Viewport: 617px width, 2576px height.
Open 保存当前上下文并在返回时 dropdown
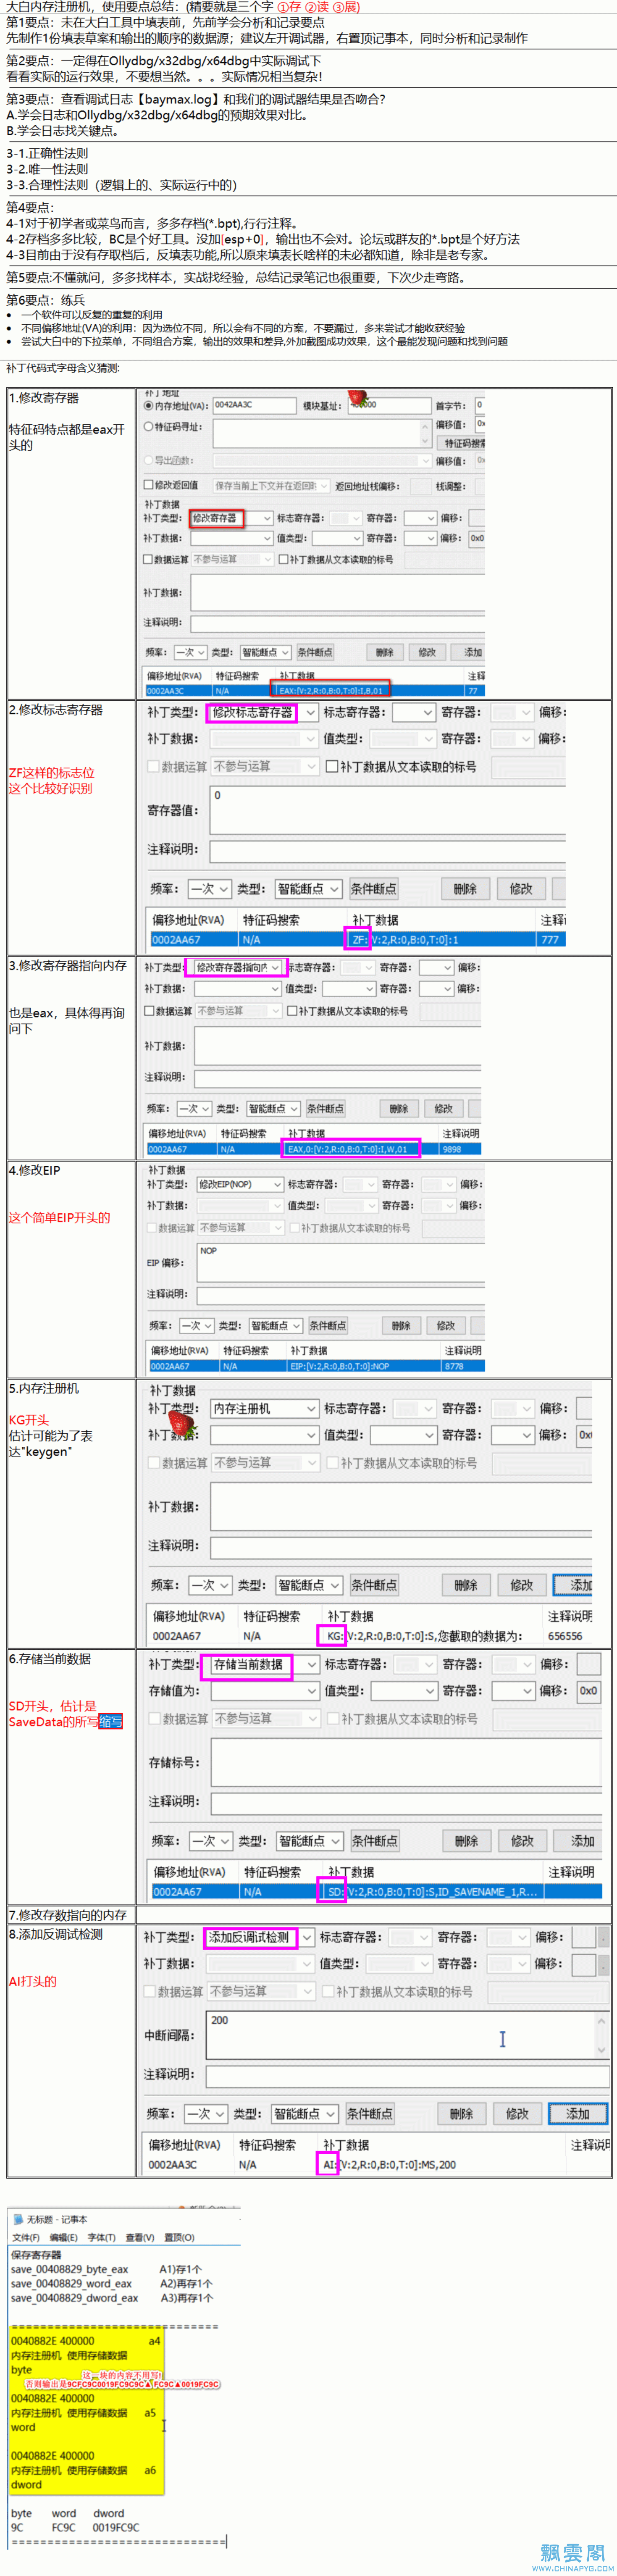(x=270, y=485)
